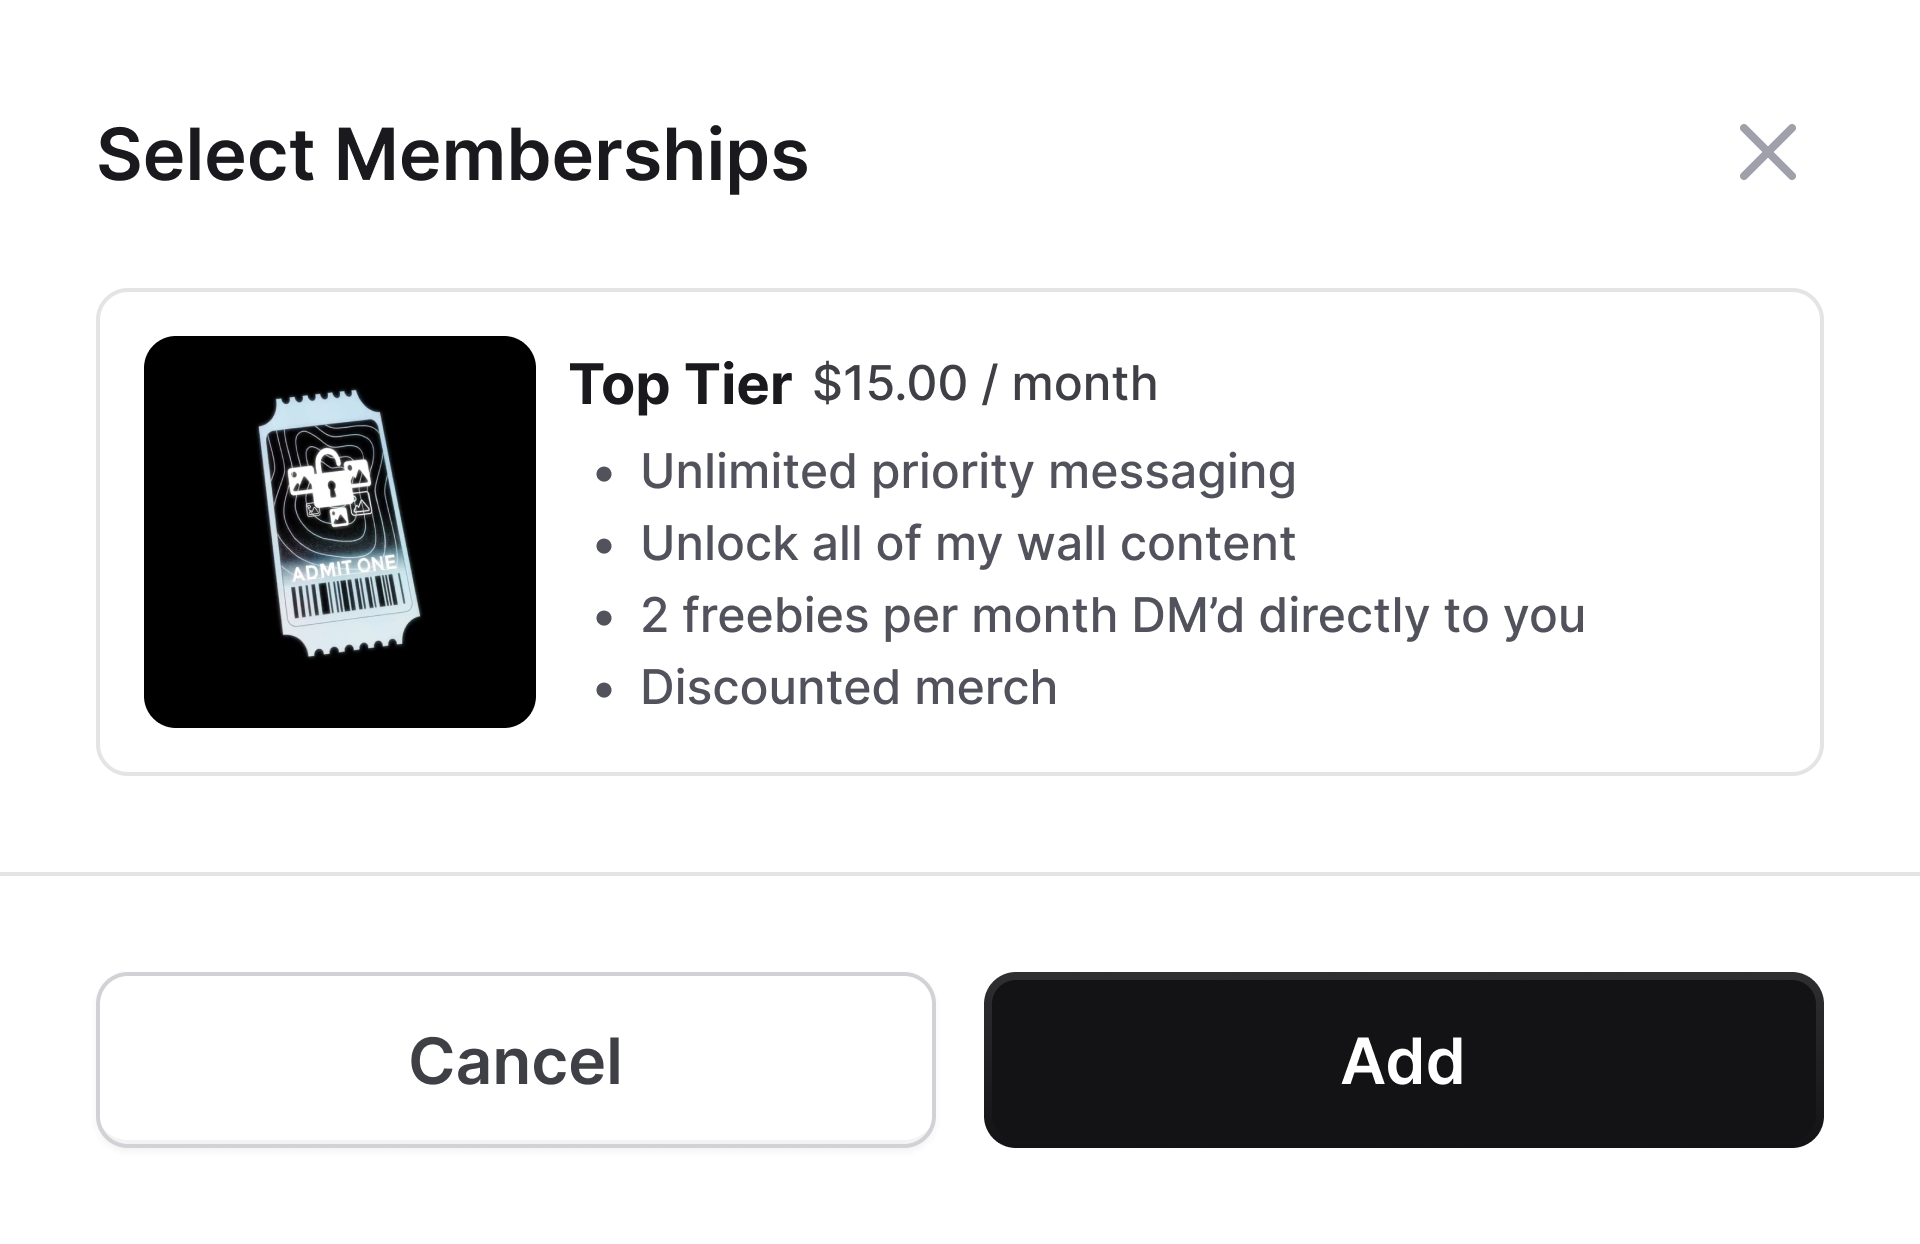Click the padlock icon on the ticket
This screenshot has height=1244, width=1920.
pyautogui.click(x=329, y=478)
